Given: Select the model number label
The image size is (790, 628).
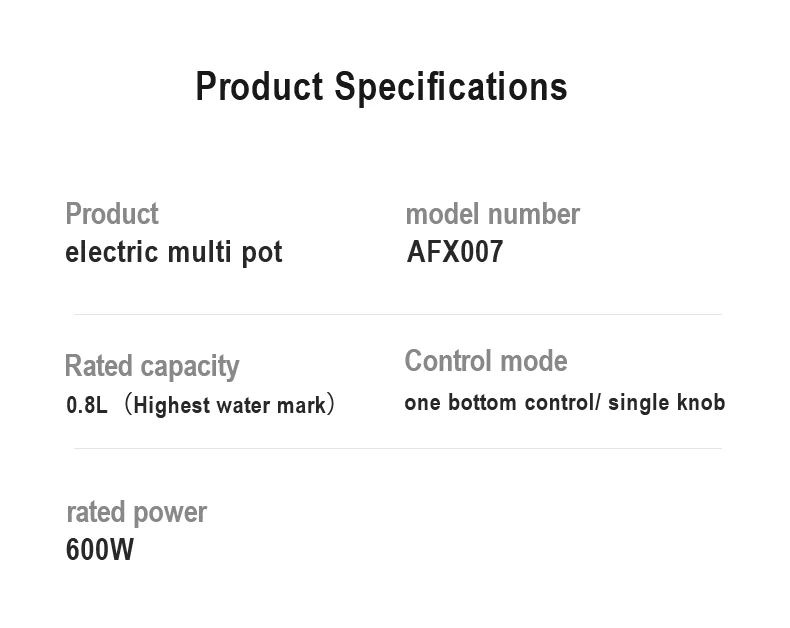Looking at the screenshot, I should 492,214.
